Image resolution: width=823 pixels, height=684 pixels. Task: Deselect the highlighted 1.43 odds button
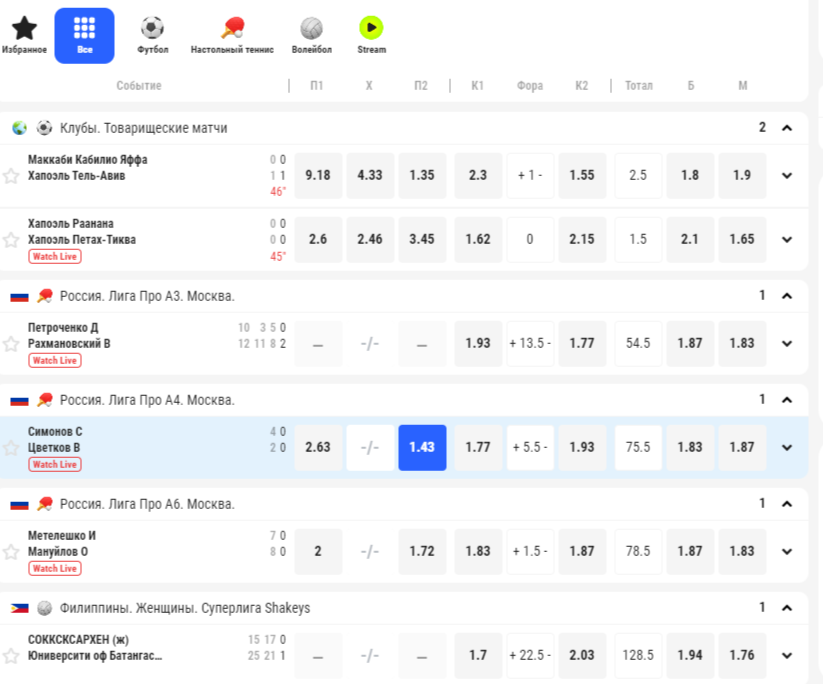click(422, 447)
